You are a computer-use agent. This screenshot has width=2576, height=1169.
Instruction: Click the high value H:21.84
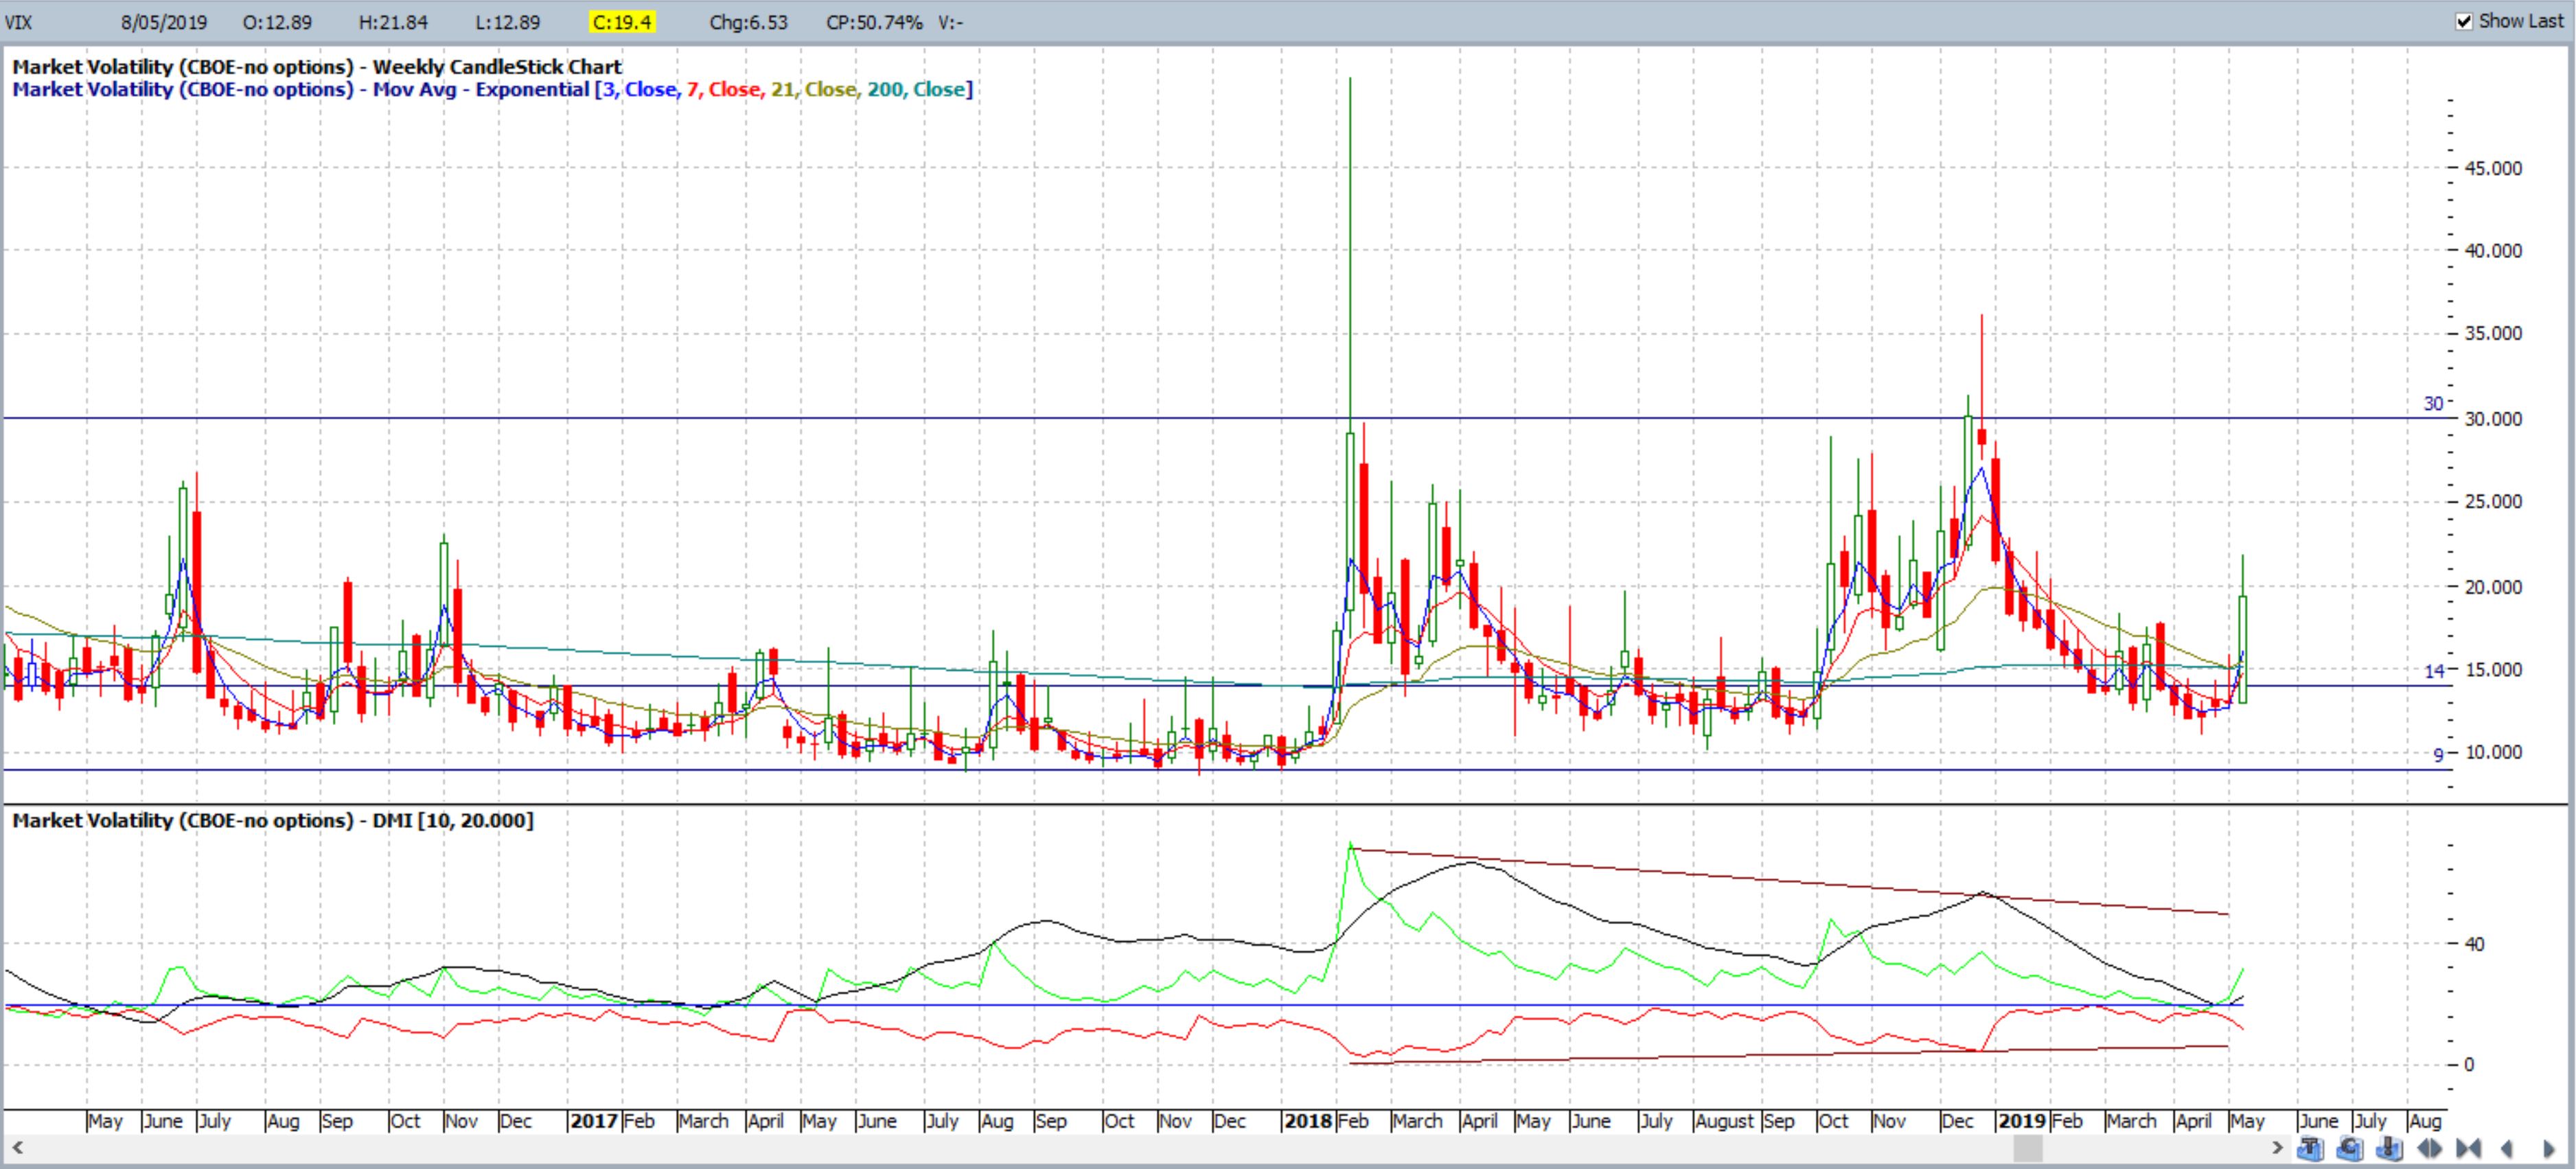pyautogui.click(x=393, y=22)
